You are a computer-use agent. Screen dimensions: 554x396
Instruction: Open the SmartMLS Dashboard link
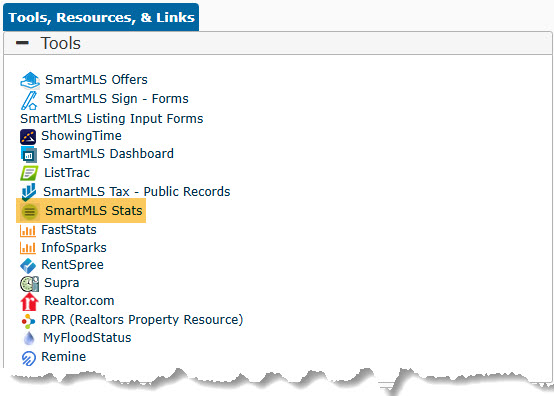[108, 154]
